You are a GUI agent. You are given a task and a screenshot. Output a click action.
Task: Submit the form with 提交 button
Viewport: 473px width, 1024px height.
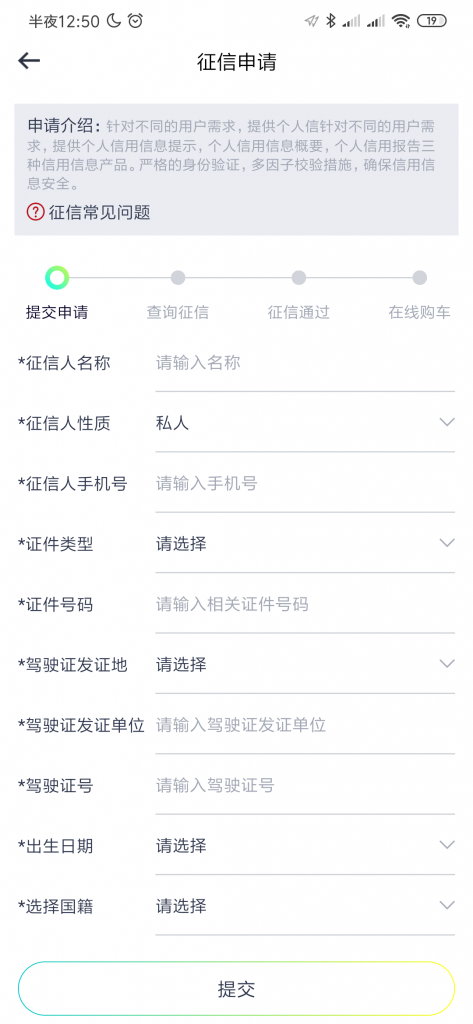point(236,989)
